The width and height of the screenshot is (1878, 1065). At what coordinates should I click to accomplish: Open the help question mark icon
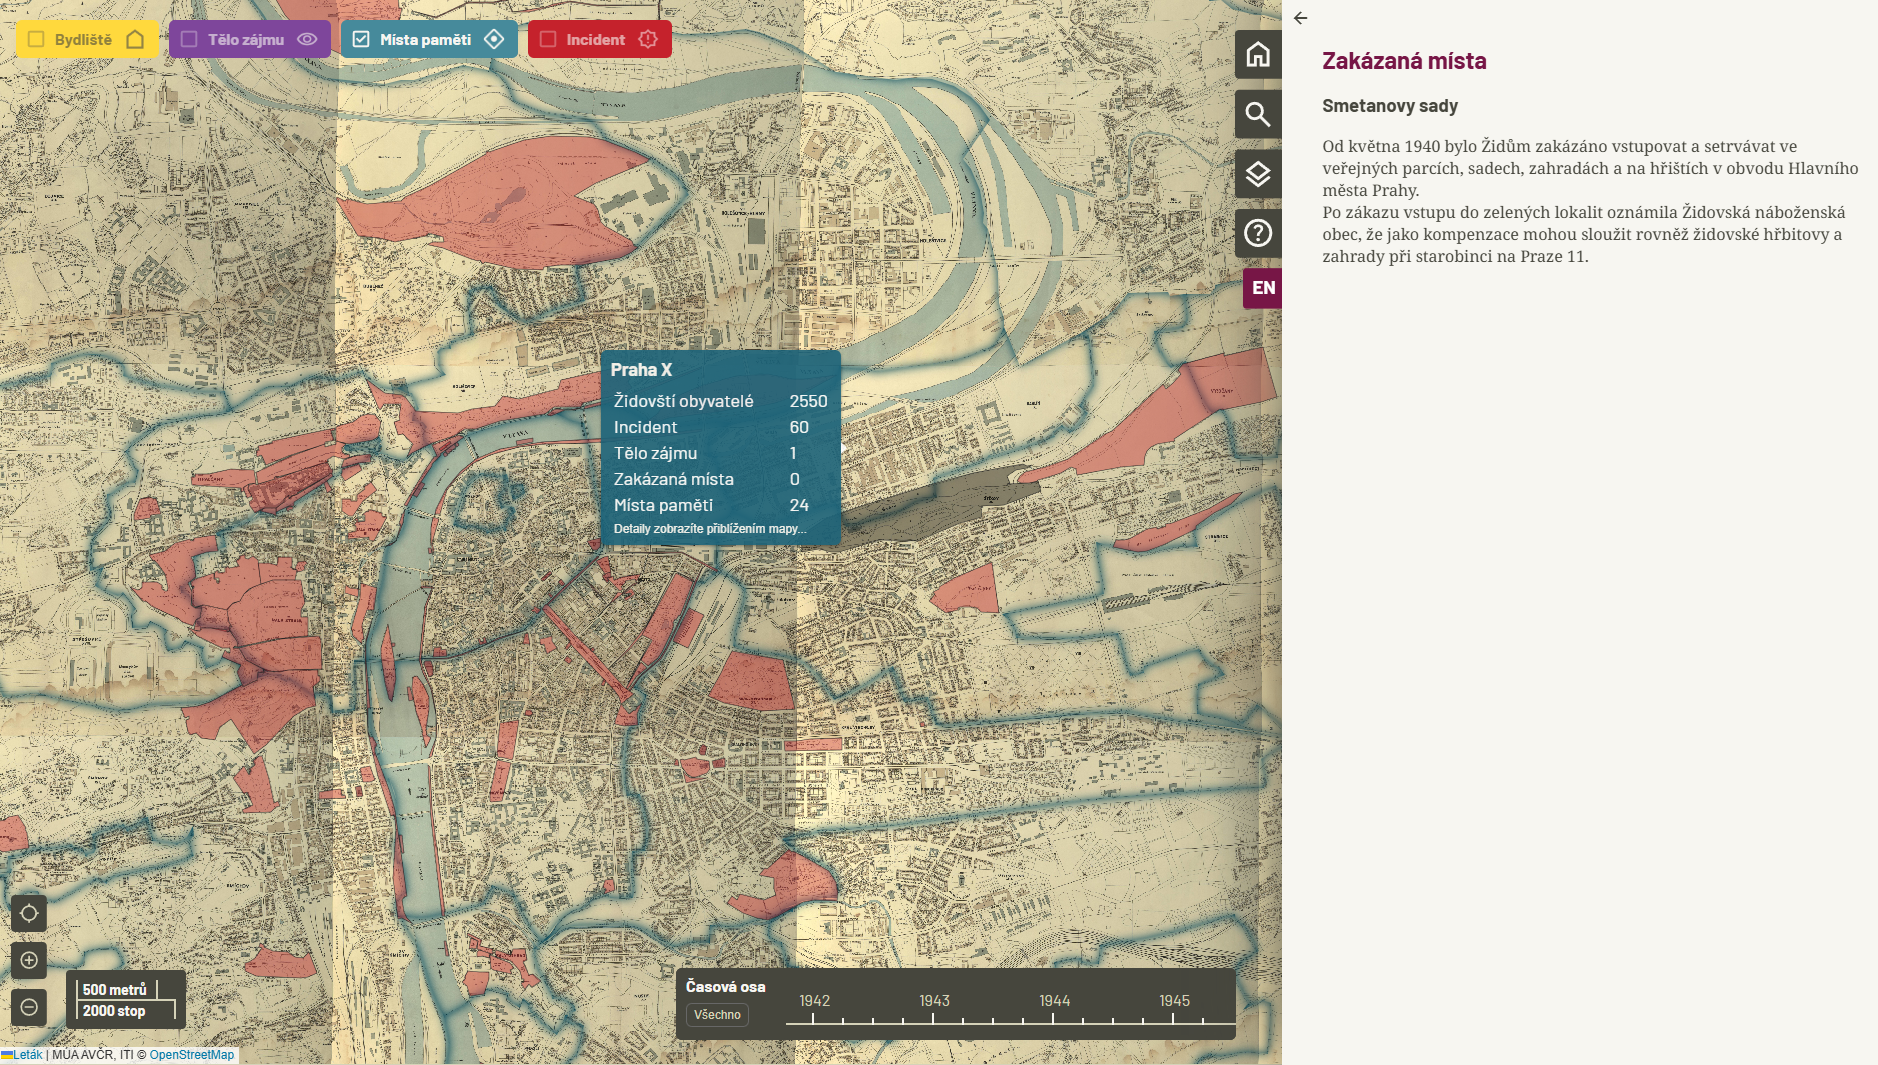coord(1257,233)
